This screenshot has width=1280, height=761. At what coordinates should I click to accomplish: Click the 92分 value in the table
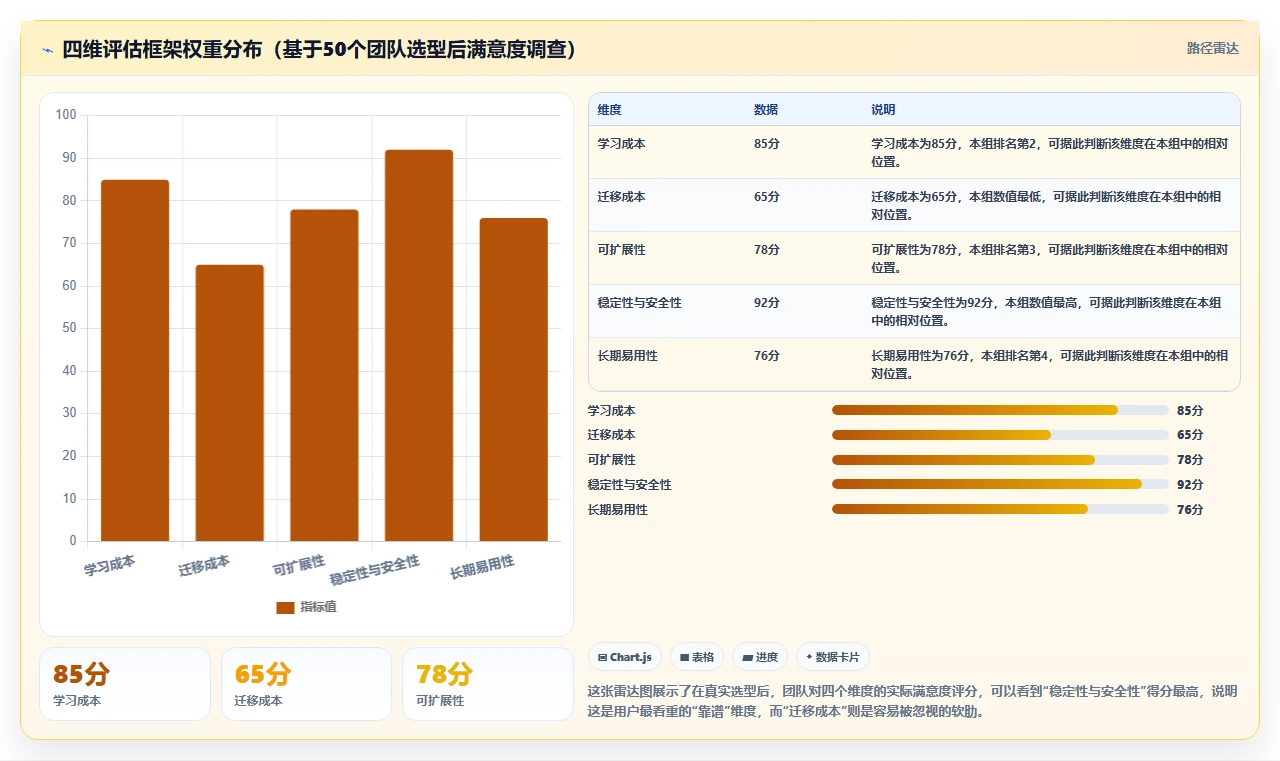pos(767,303)
